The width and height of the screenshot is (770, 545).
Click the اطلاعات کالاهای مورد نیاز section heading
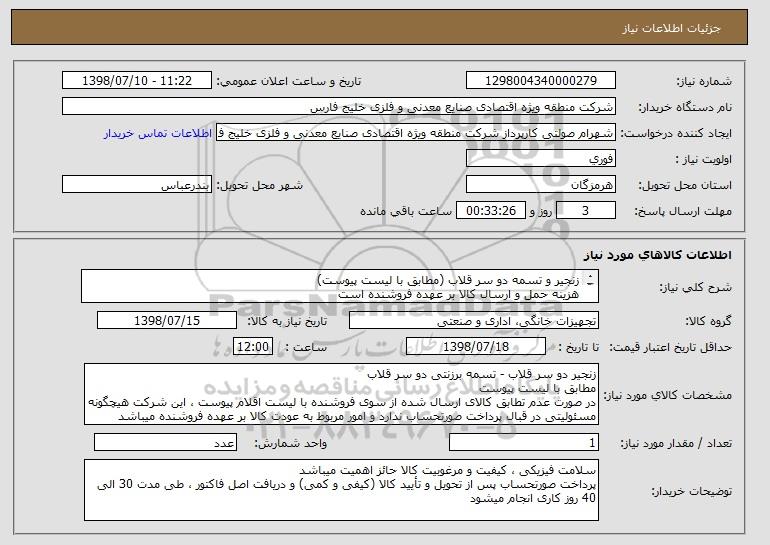[658, 255]
